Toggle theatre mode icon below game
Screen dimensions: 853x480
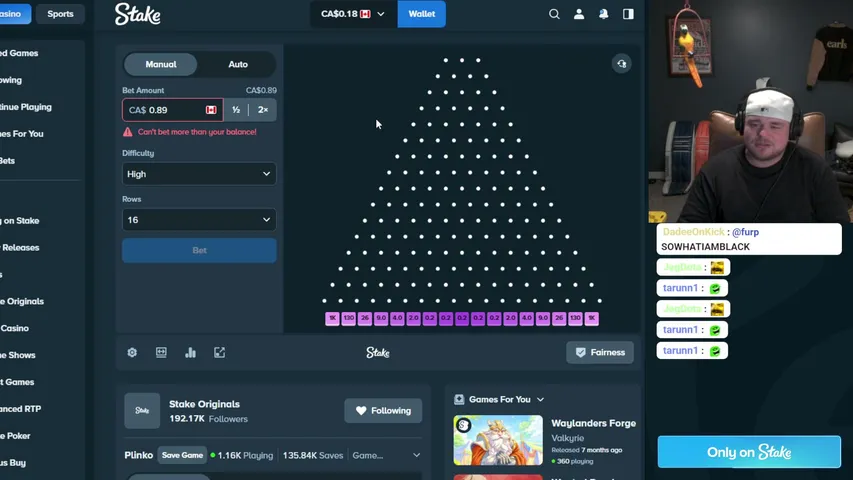point(161,353)
